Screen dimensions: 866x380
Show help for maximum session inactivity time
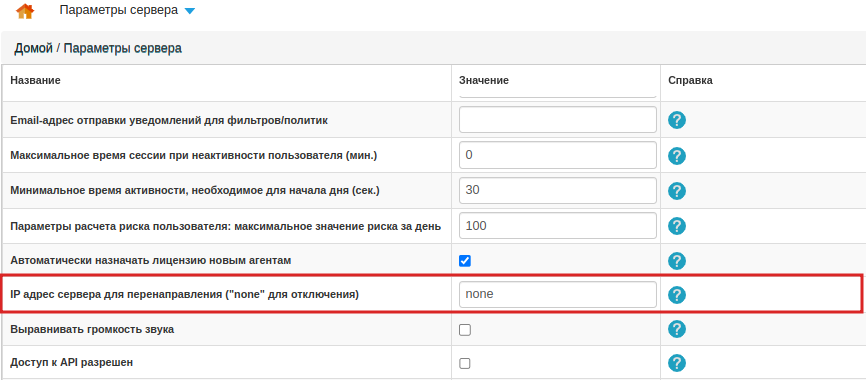677,156
